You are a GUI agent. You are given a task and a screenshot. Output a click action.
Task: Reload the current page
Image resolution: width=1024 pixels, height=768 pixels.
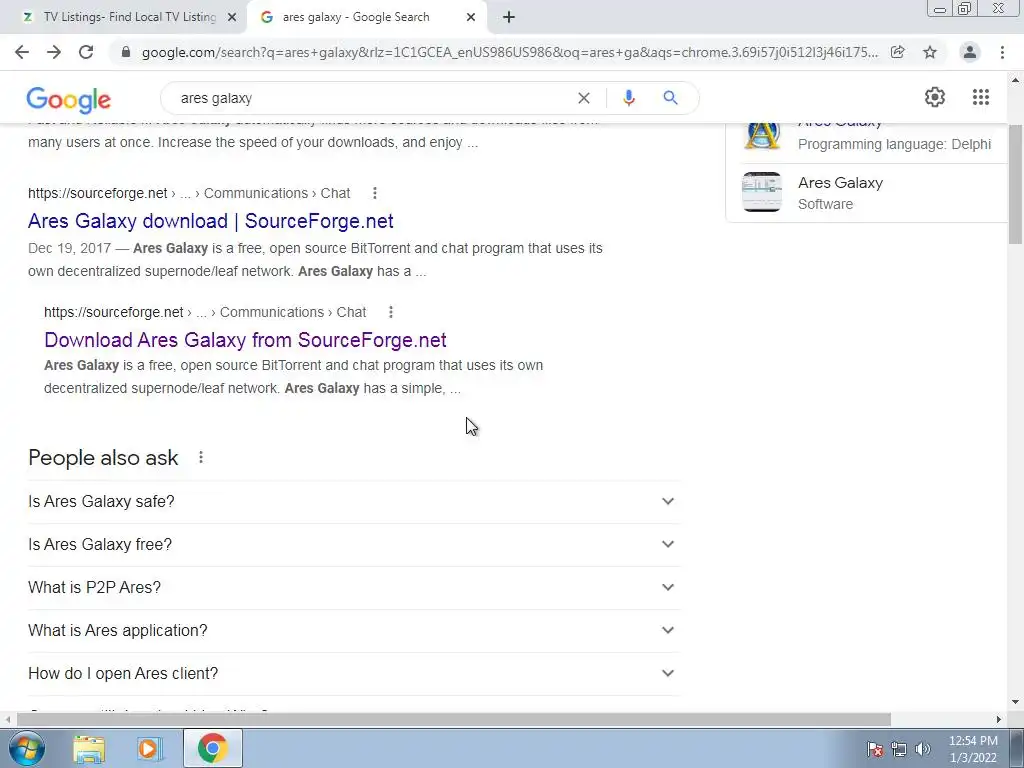86,52
